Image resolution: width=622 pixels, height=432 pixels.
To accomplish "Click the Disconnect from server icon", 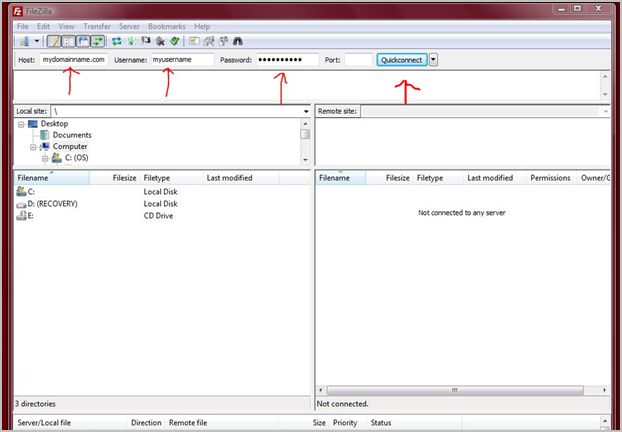I will point(160,41).
